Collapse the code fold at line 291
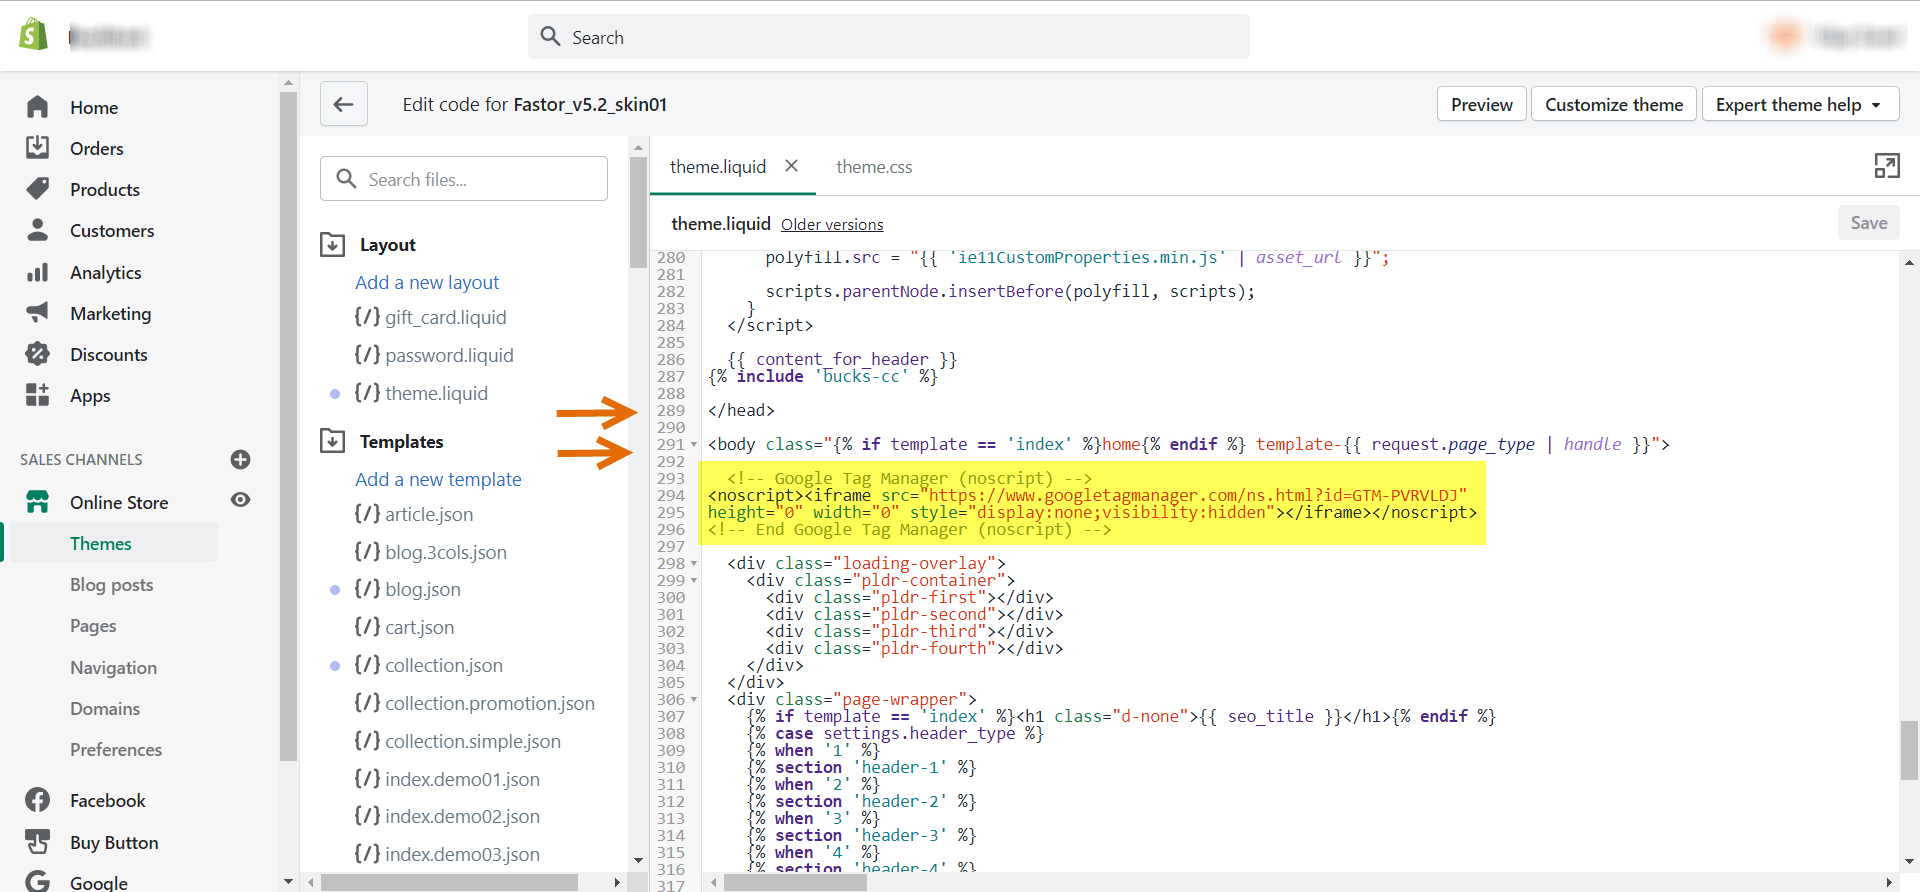Image resolution: width=1920 pixels, height=892 pixels. pos(694,445)
